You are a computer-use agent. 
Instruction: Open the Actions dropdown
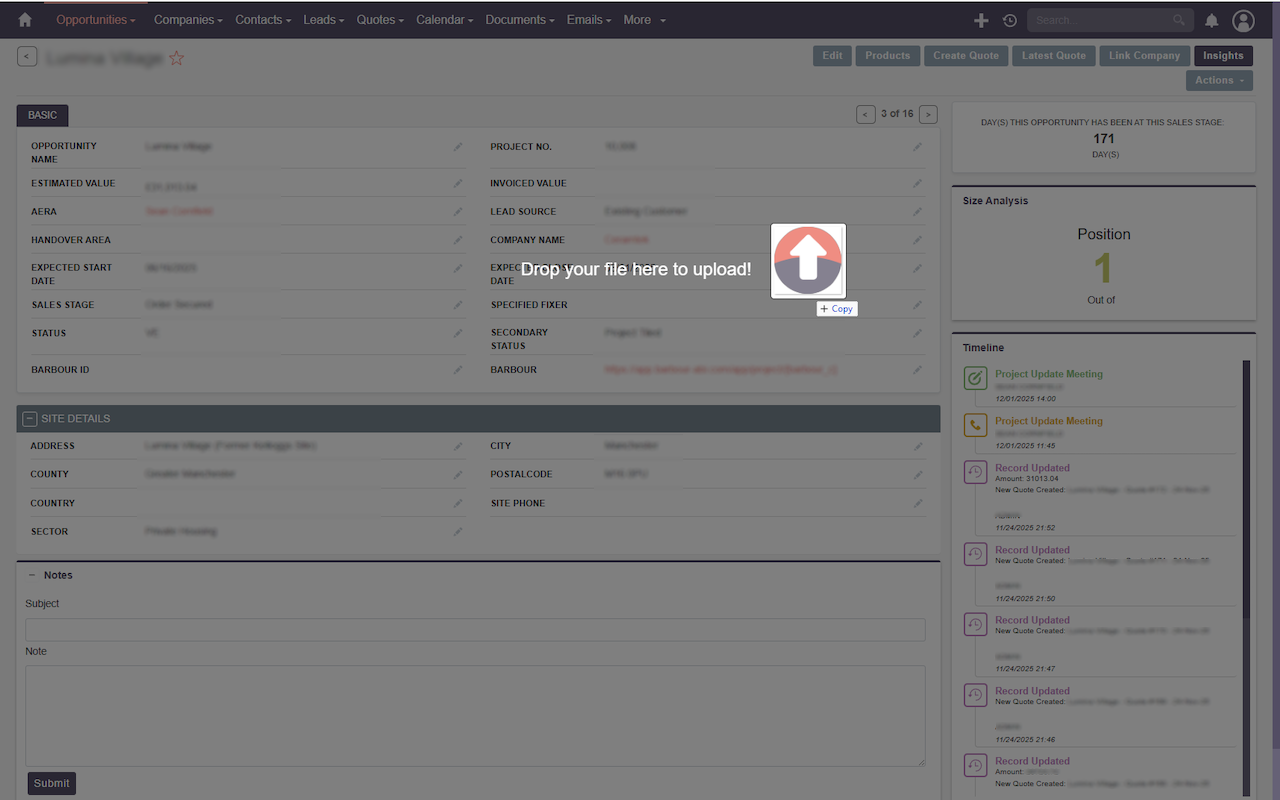[1219, 79]
